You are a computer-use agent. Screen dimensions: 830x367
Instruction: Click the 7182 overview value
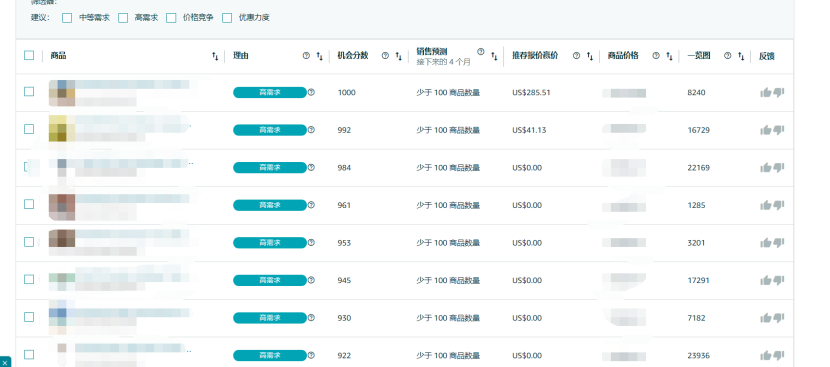(x=696, y=318)
